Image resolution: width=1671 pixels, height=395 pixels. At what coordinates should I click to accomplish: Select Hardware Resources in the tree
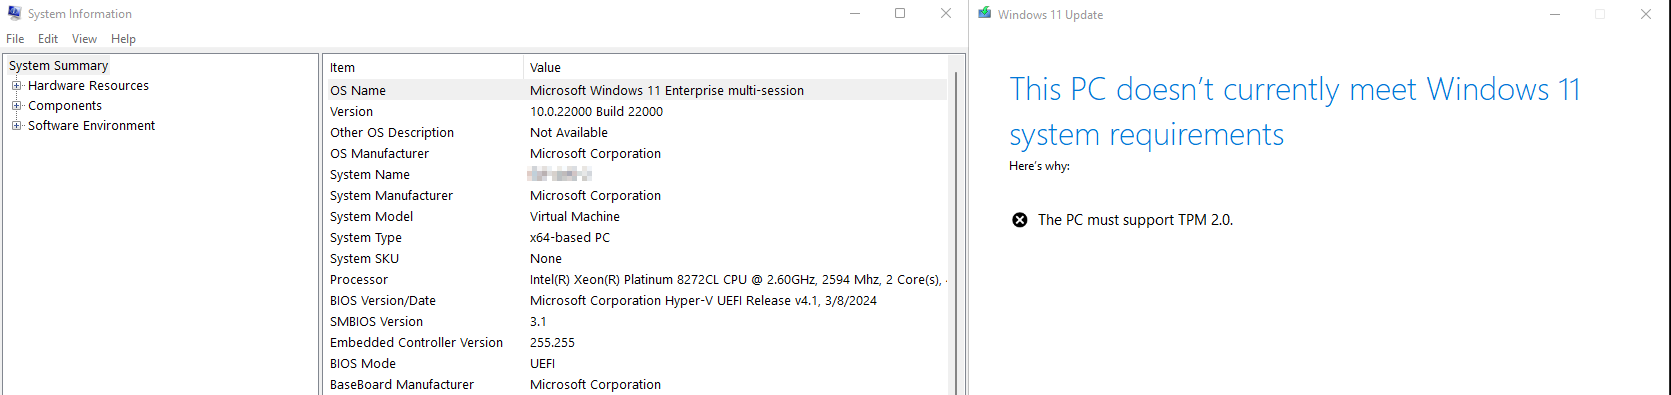tap(88, 86)
